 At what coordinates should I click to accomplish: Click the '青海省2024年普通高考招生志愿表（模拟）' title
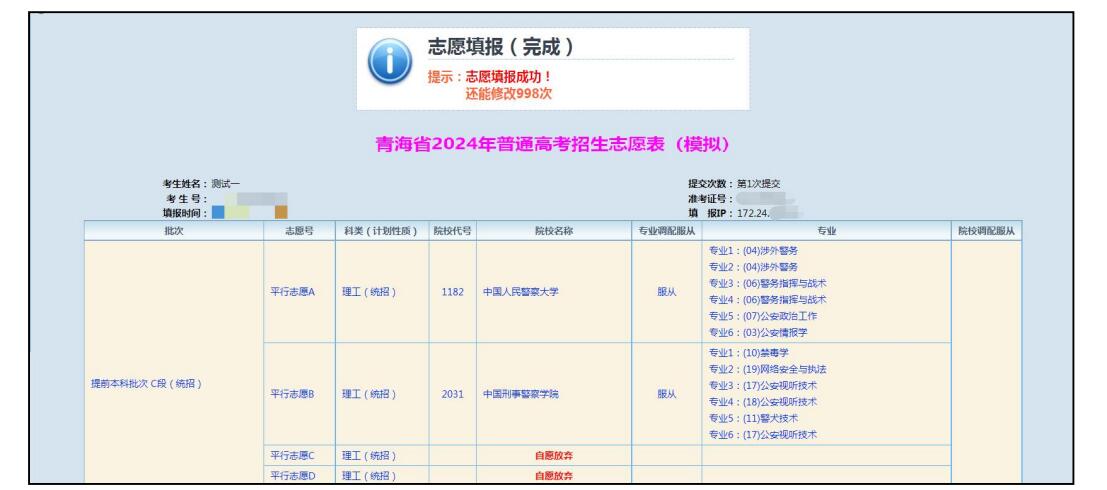click(x=553, y=144)
